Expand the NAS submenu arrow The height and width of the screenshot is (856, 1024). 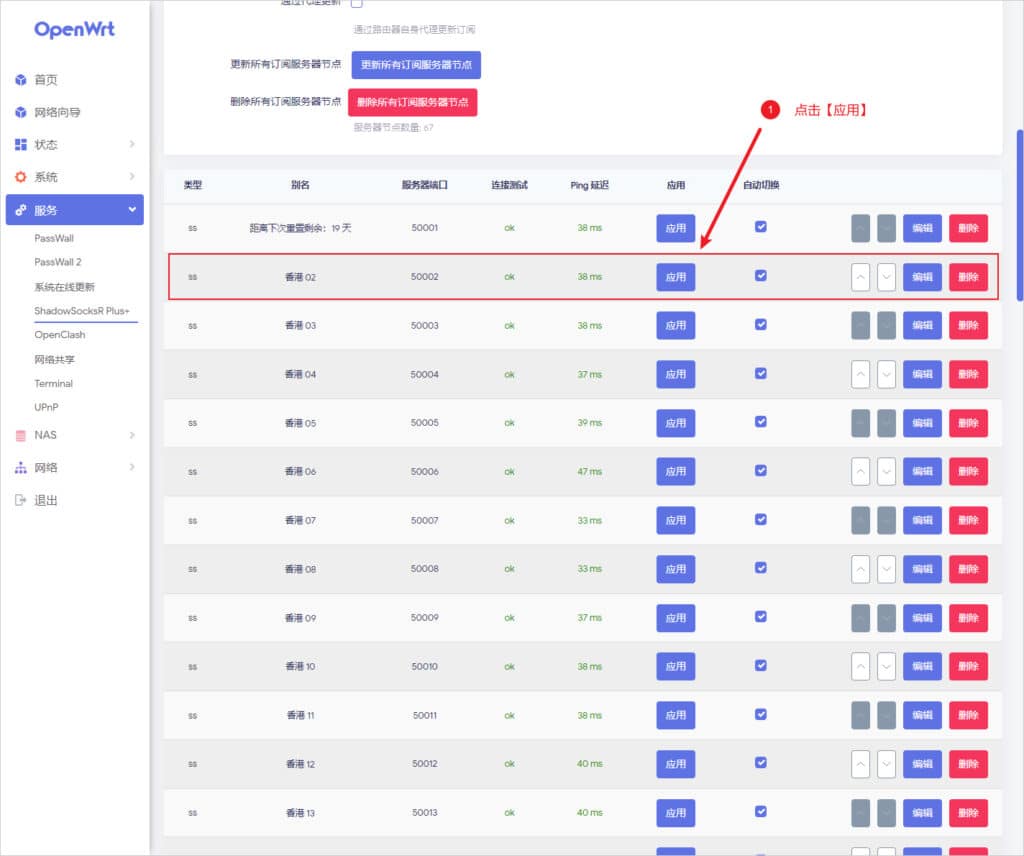click(x=132, y=435)
